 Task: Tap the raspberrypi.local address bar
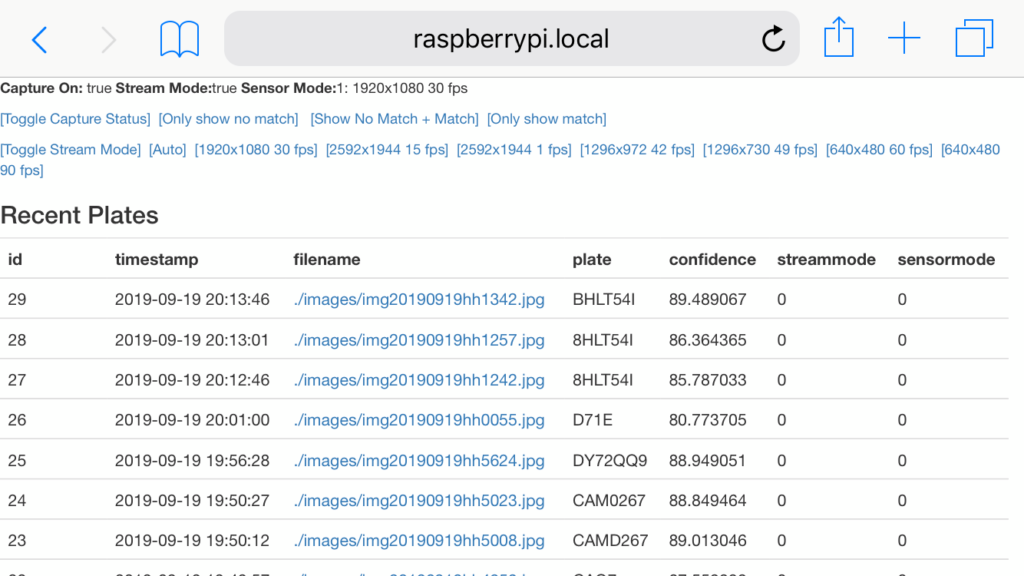pyautogui.click(x=510, y=40)
